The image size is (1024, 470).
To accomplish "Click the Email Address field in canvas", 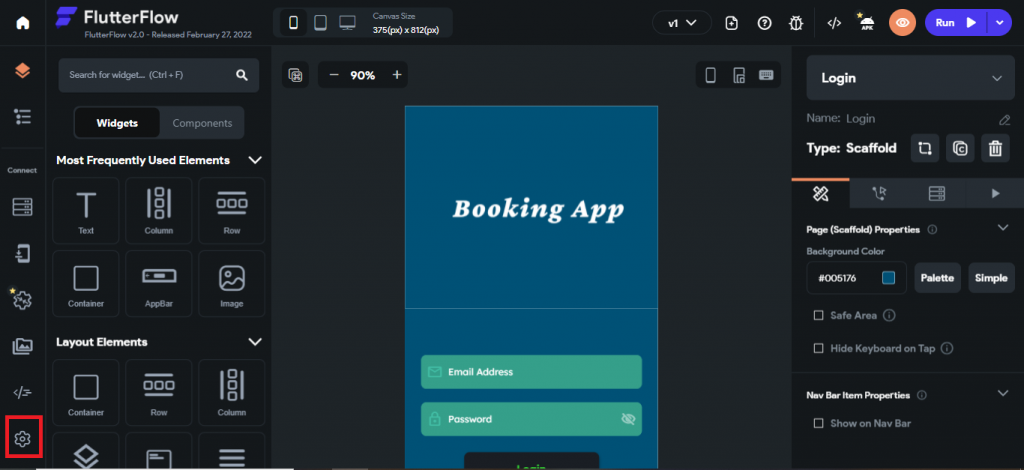I will click(531, 372).
